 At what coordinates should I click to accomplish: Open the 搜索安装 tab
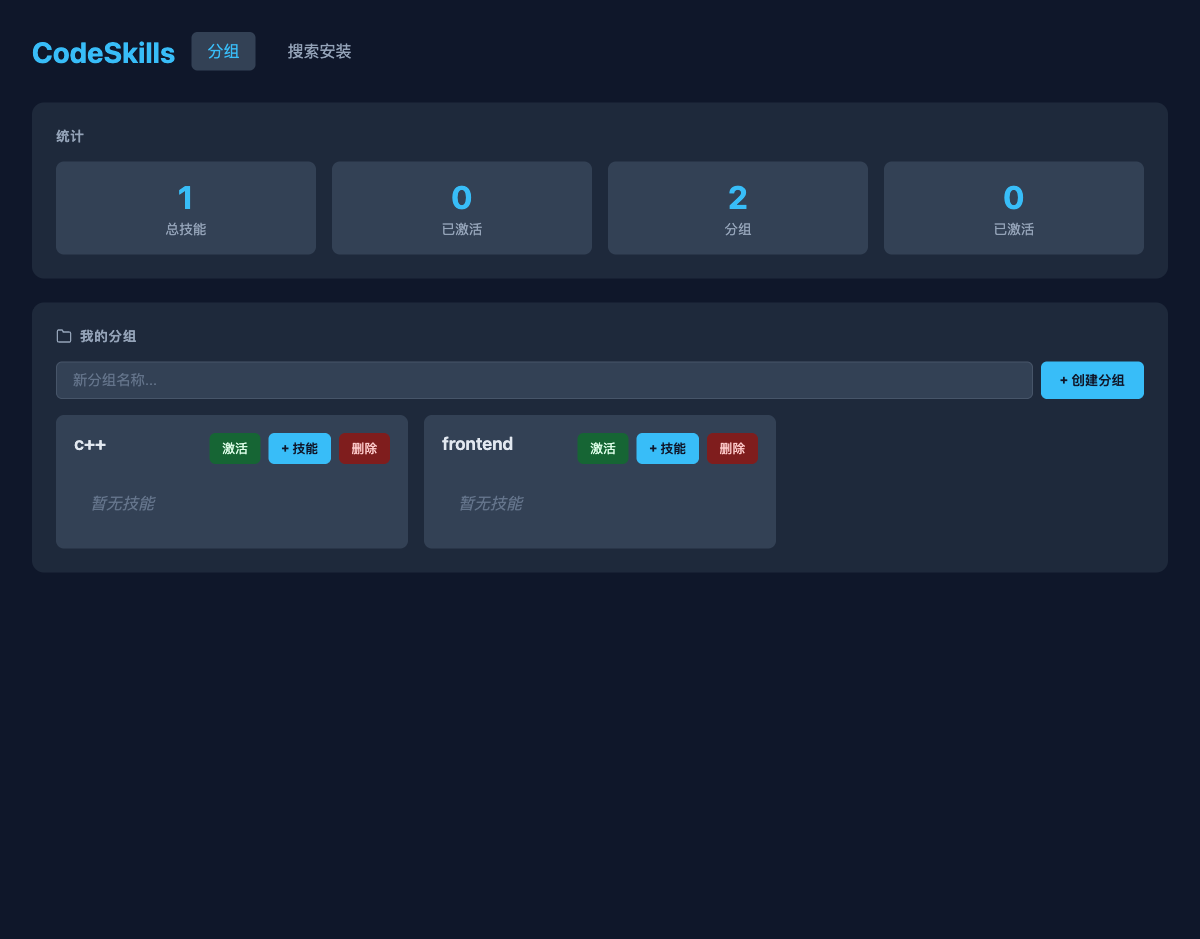coord(319,51)
